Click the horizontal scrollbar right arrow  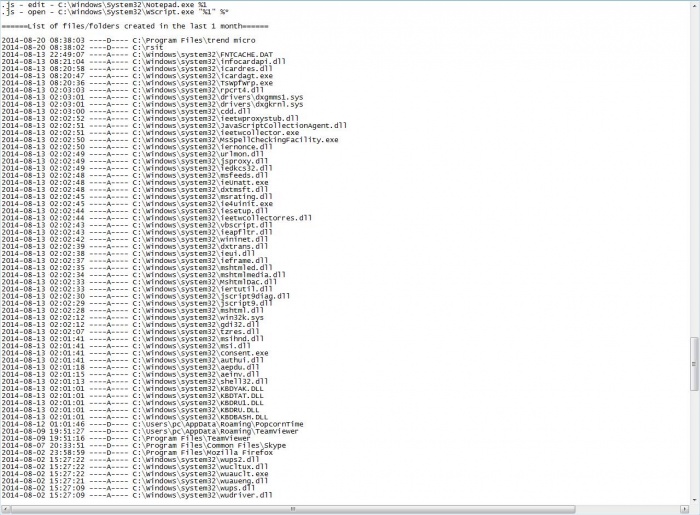coord(684,509)
